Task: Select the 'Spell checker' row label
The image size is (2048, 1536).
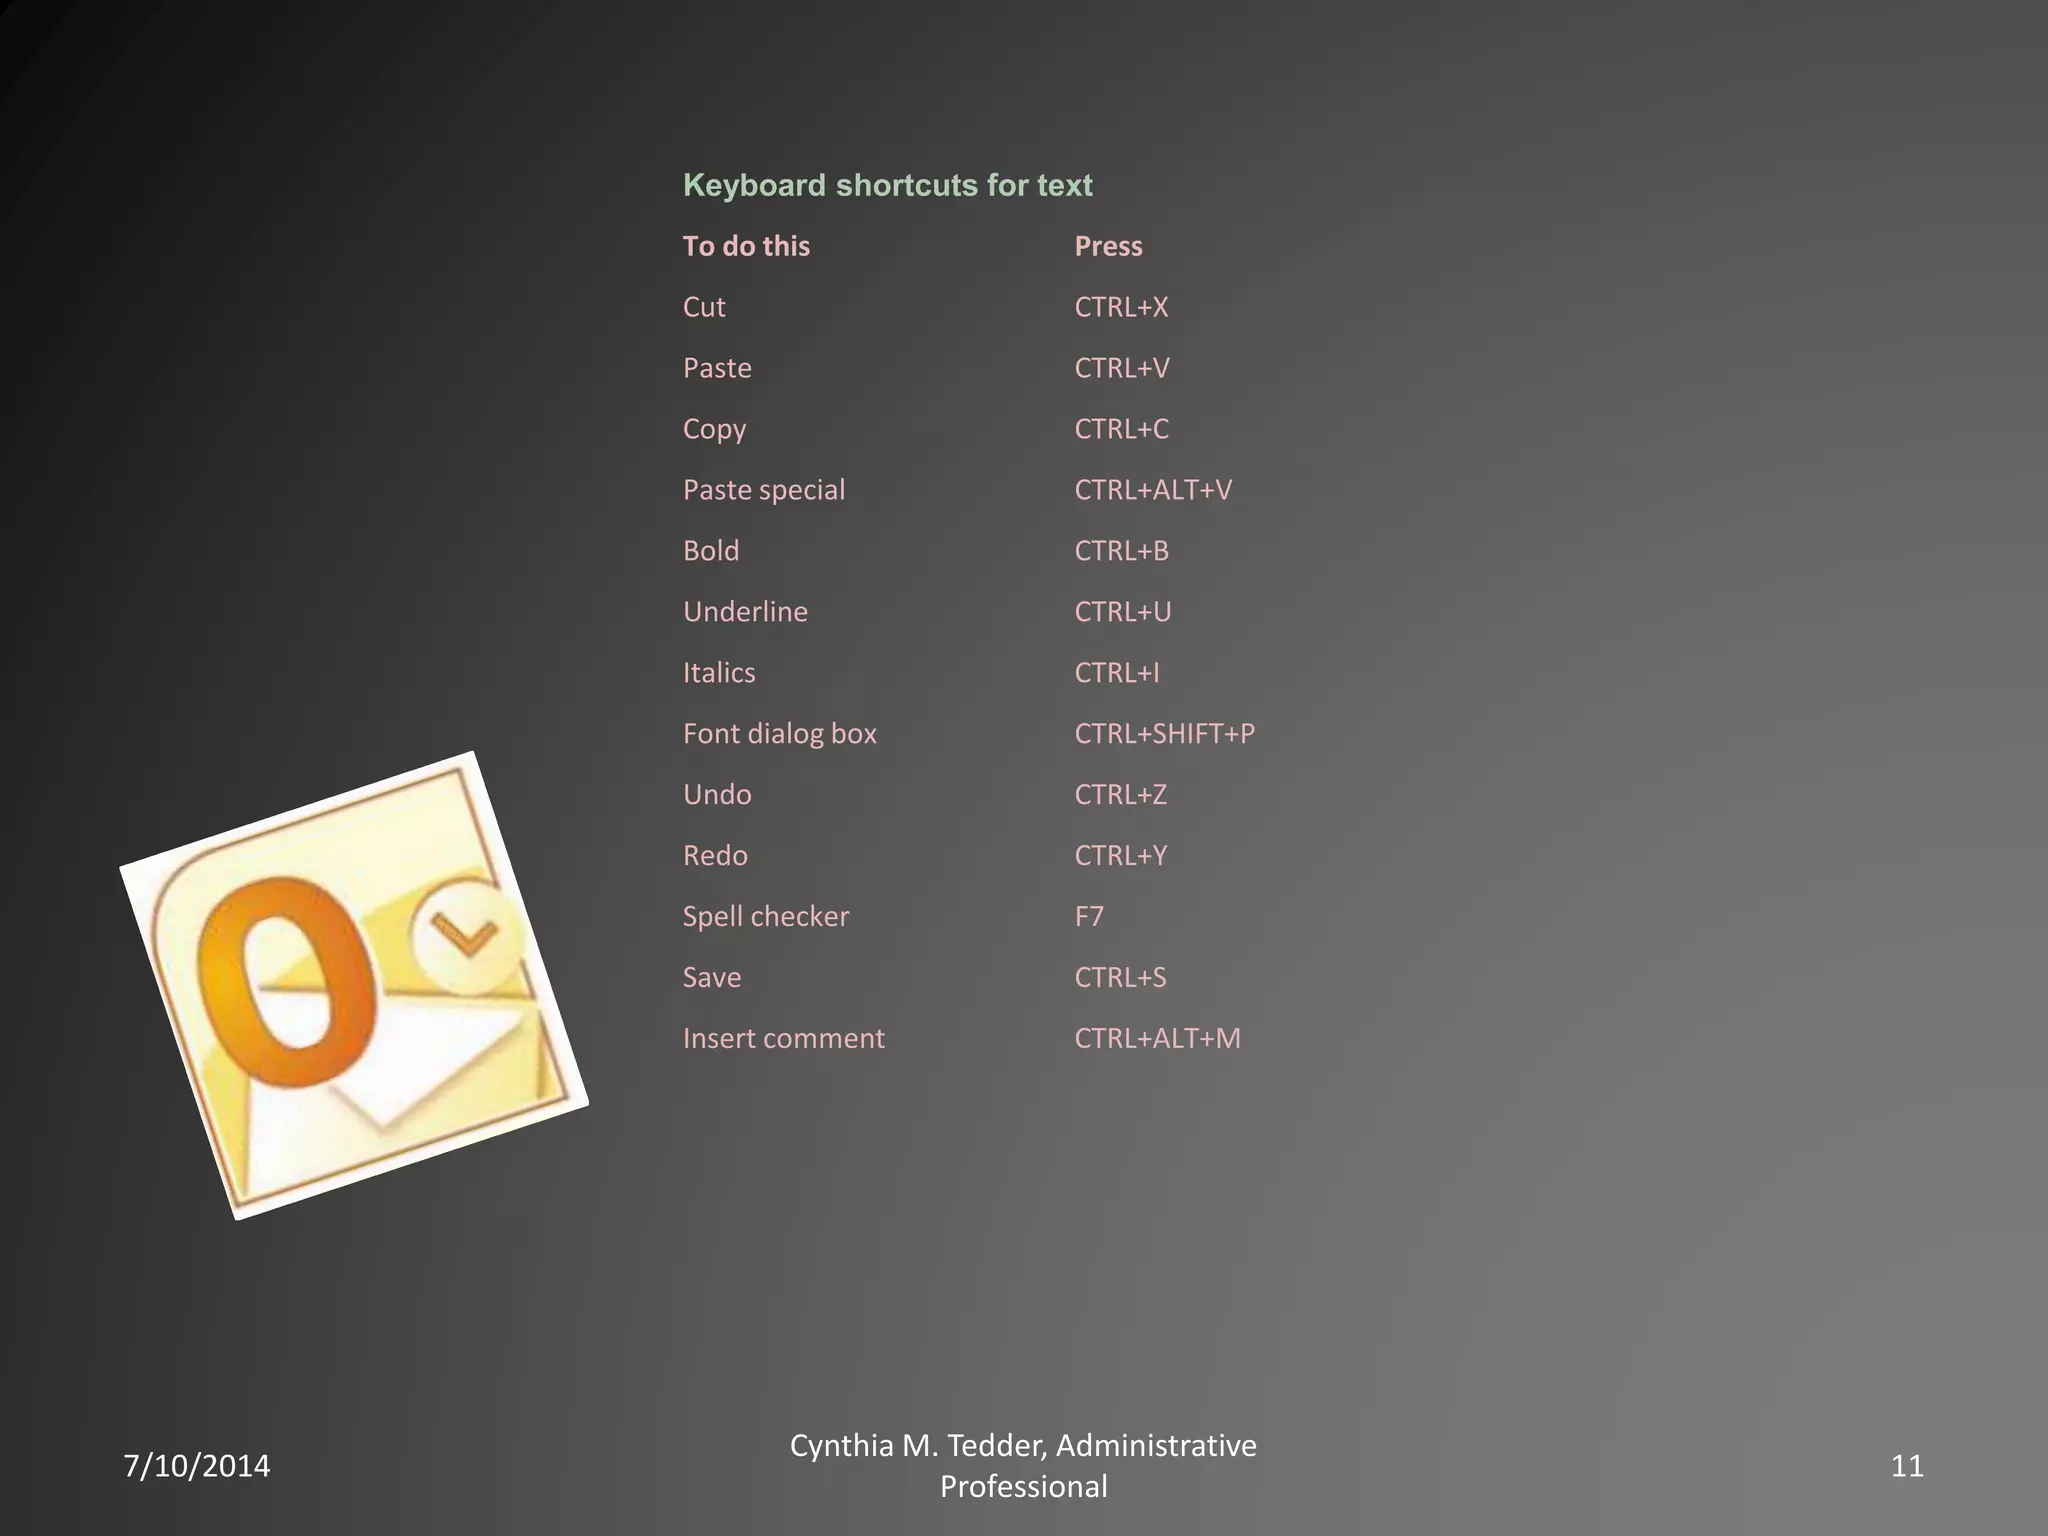Action: point(766,918)
